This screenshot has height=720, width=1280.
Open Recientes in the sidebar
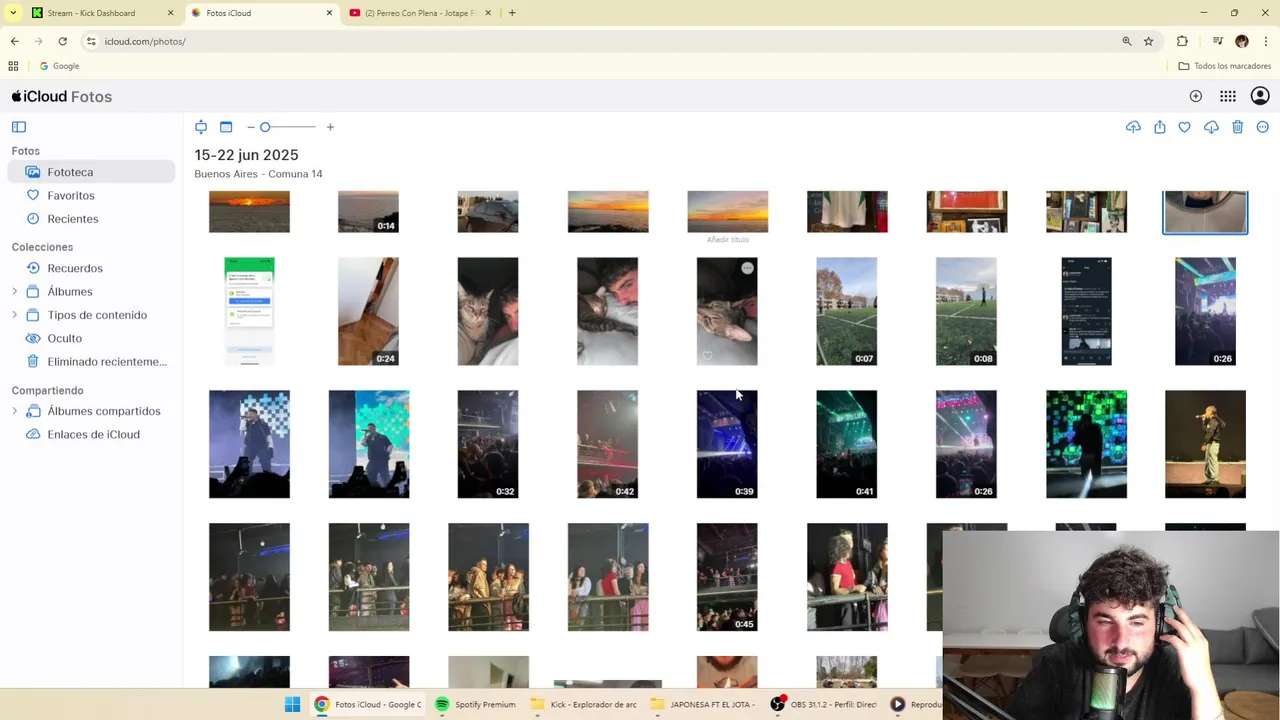pos(73,219)
